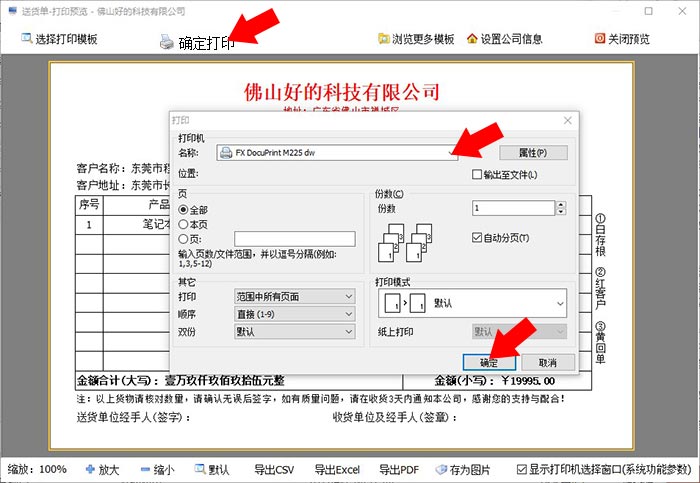The height and width of the screenshot is (483, 700).
Task: Click 缩放: 100% status text
Action: coord(37,470)
